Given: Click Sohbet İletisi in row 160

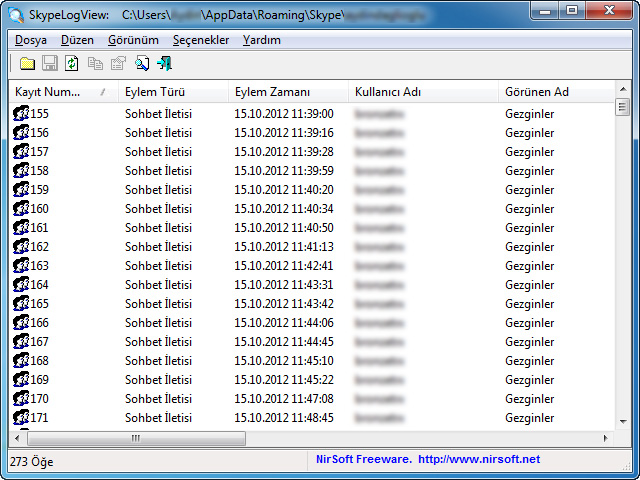Looking at the screenshot, I should (x=158, y=209).
